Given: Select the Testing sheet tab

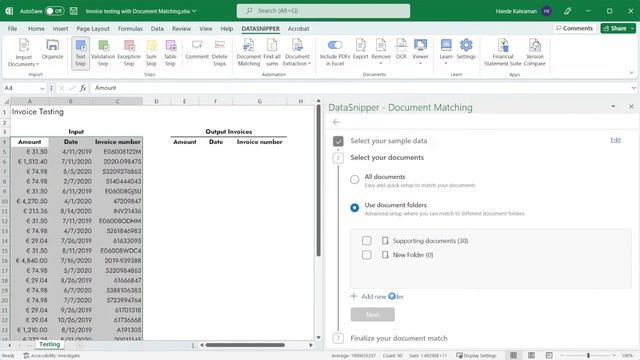Looking at the screenshot, I should click(49, 344).
